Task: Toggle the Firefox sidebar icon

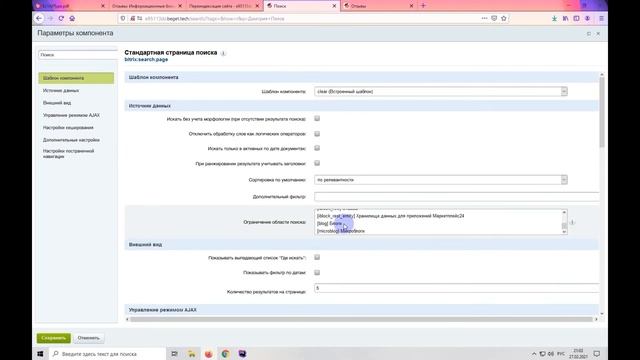Action: (576, 18)
